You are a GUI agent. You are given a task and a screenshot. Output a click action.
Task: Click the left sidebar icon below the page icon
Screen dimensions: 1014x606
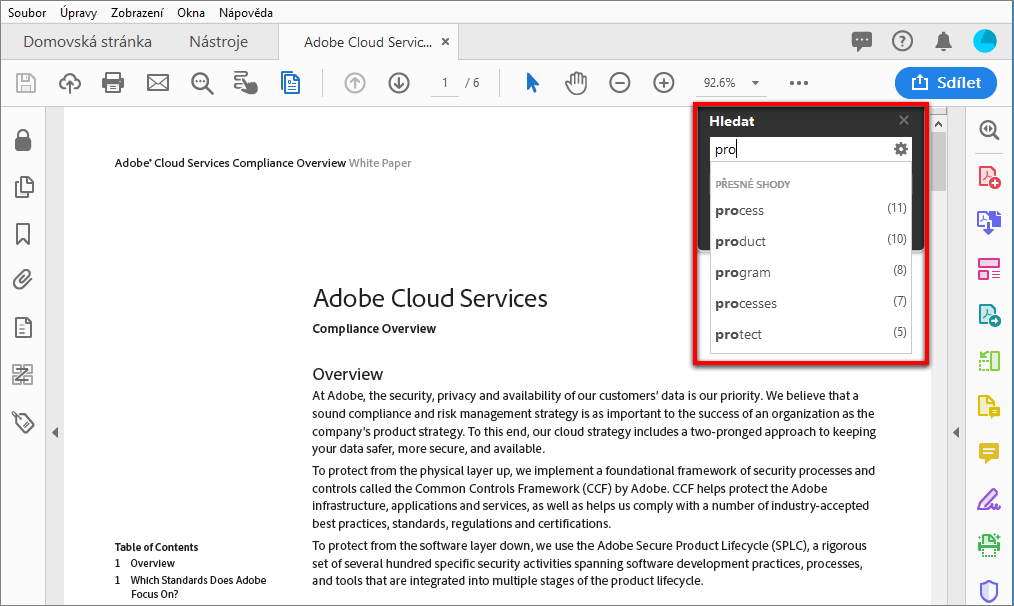[x=23, y=374]
